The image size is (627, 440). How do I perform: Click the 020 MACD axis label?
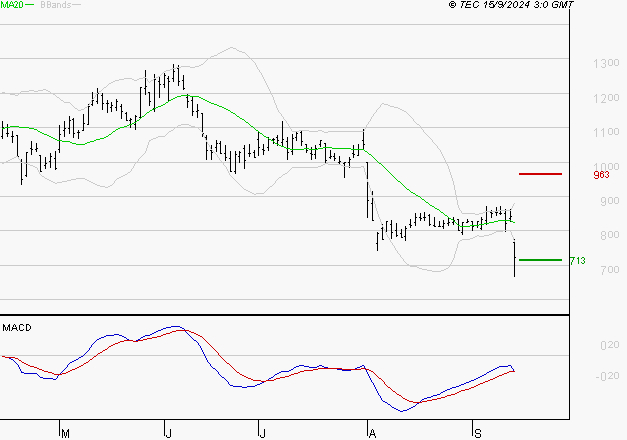coord(610,345)
